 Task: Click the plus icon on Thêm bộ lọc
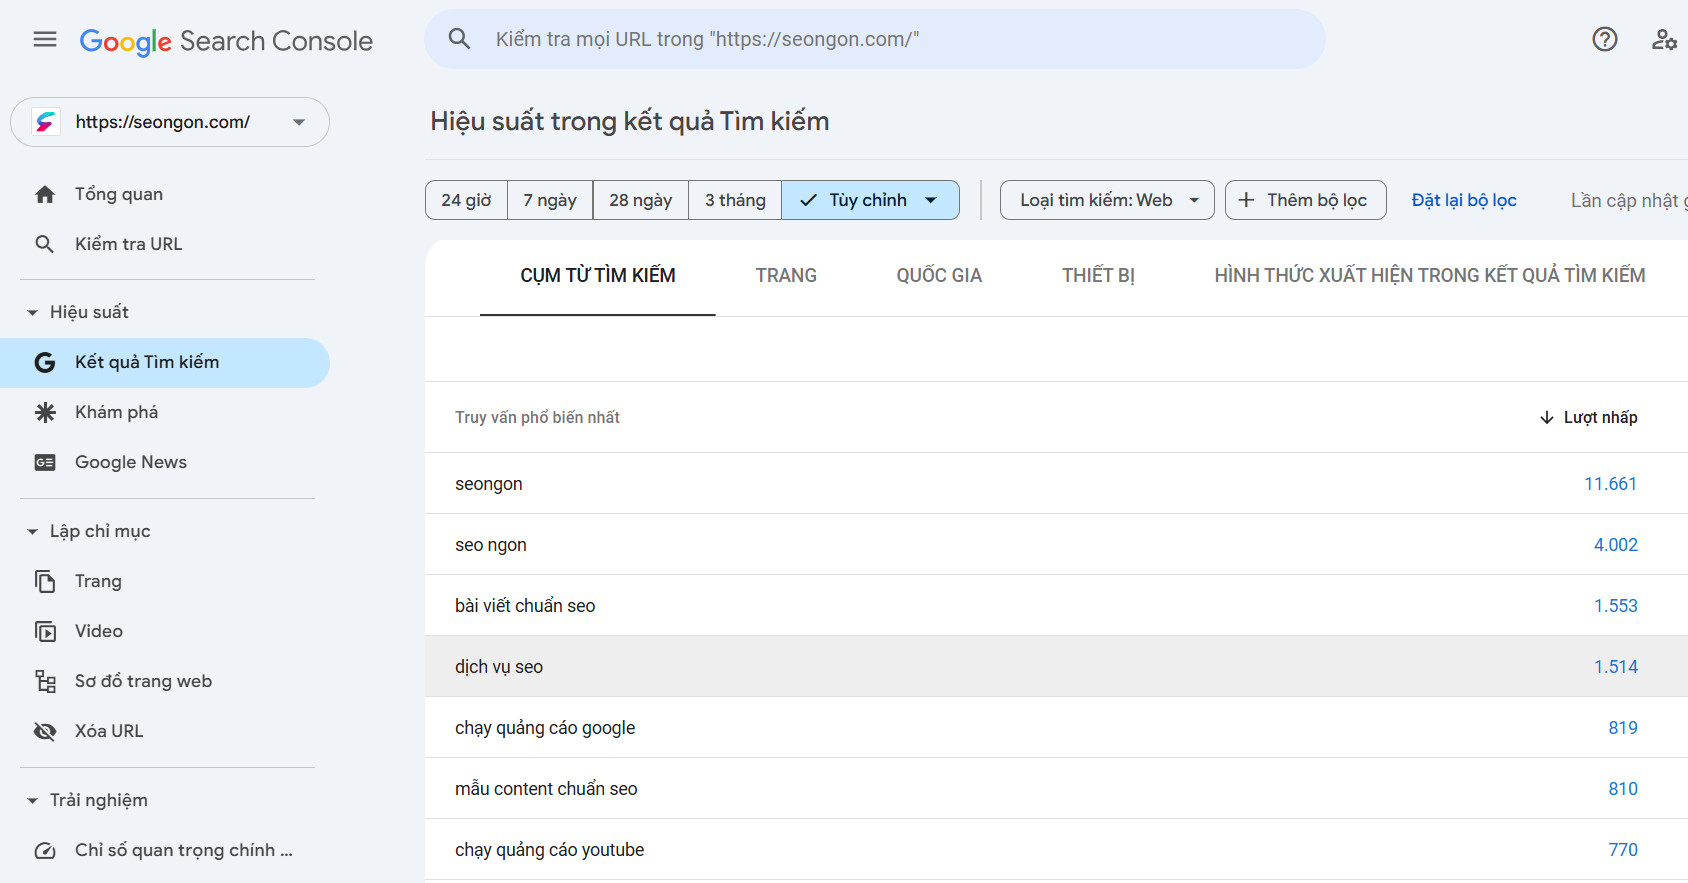1246,200
